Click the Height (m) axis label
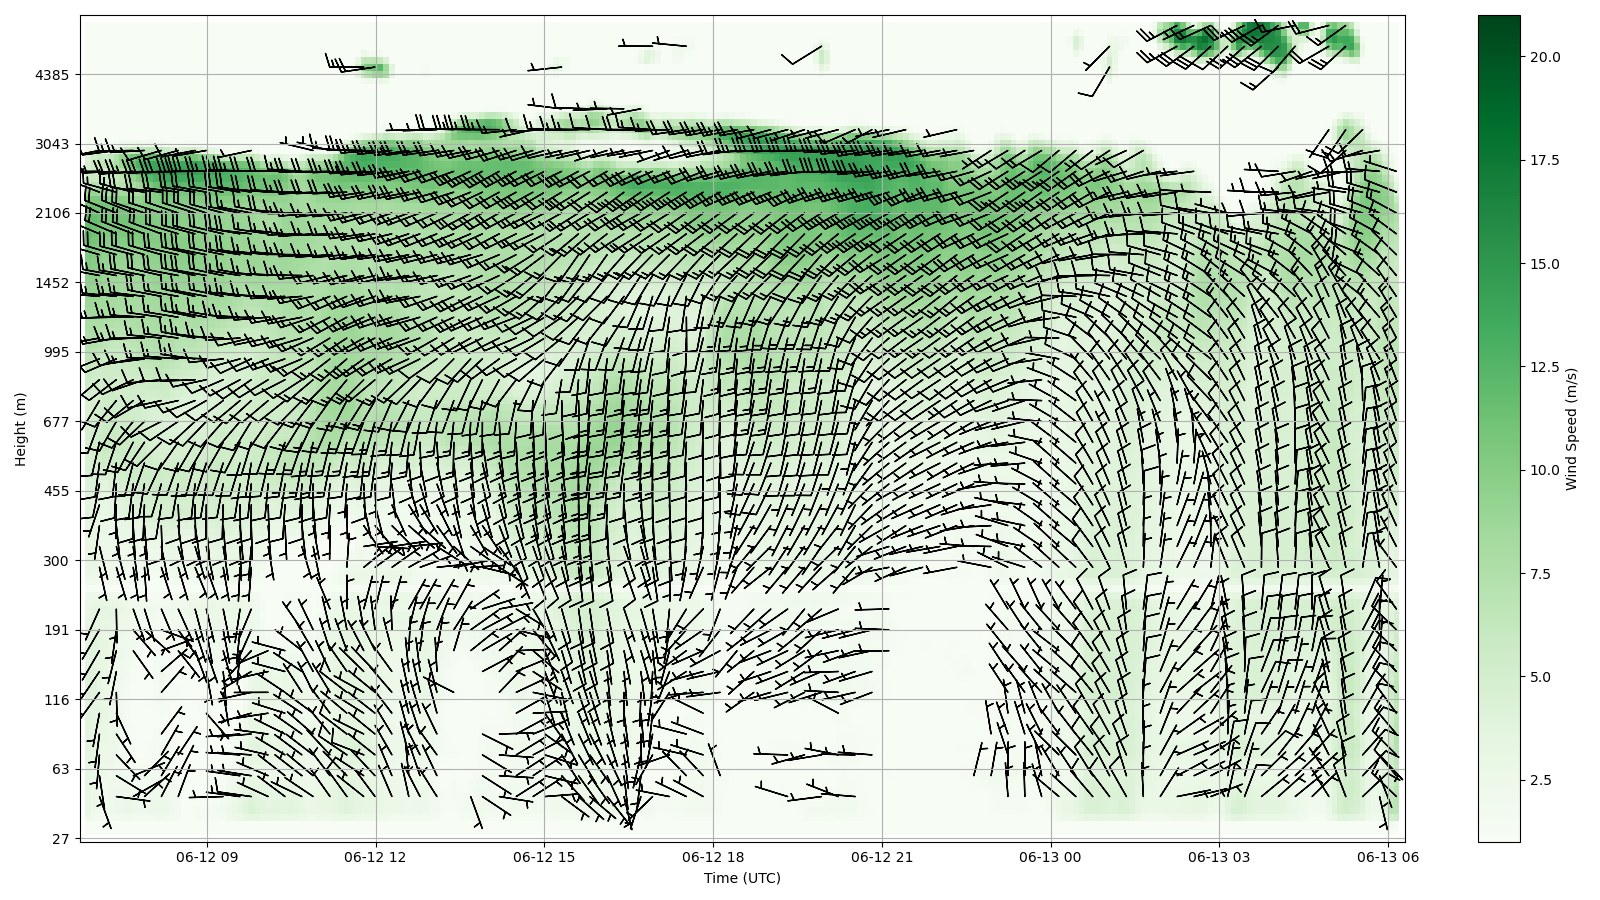 20,429
